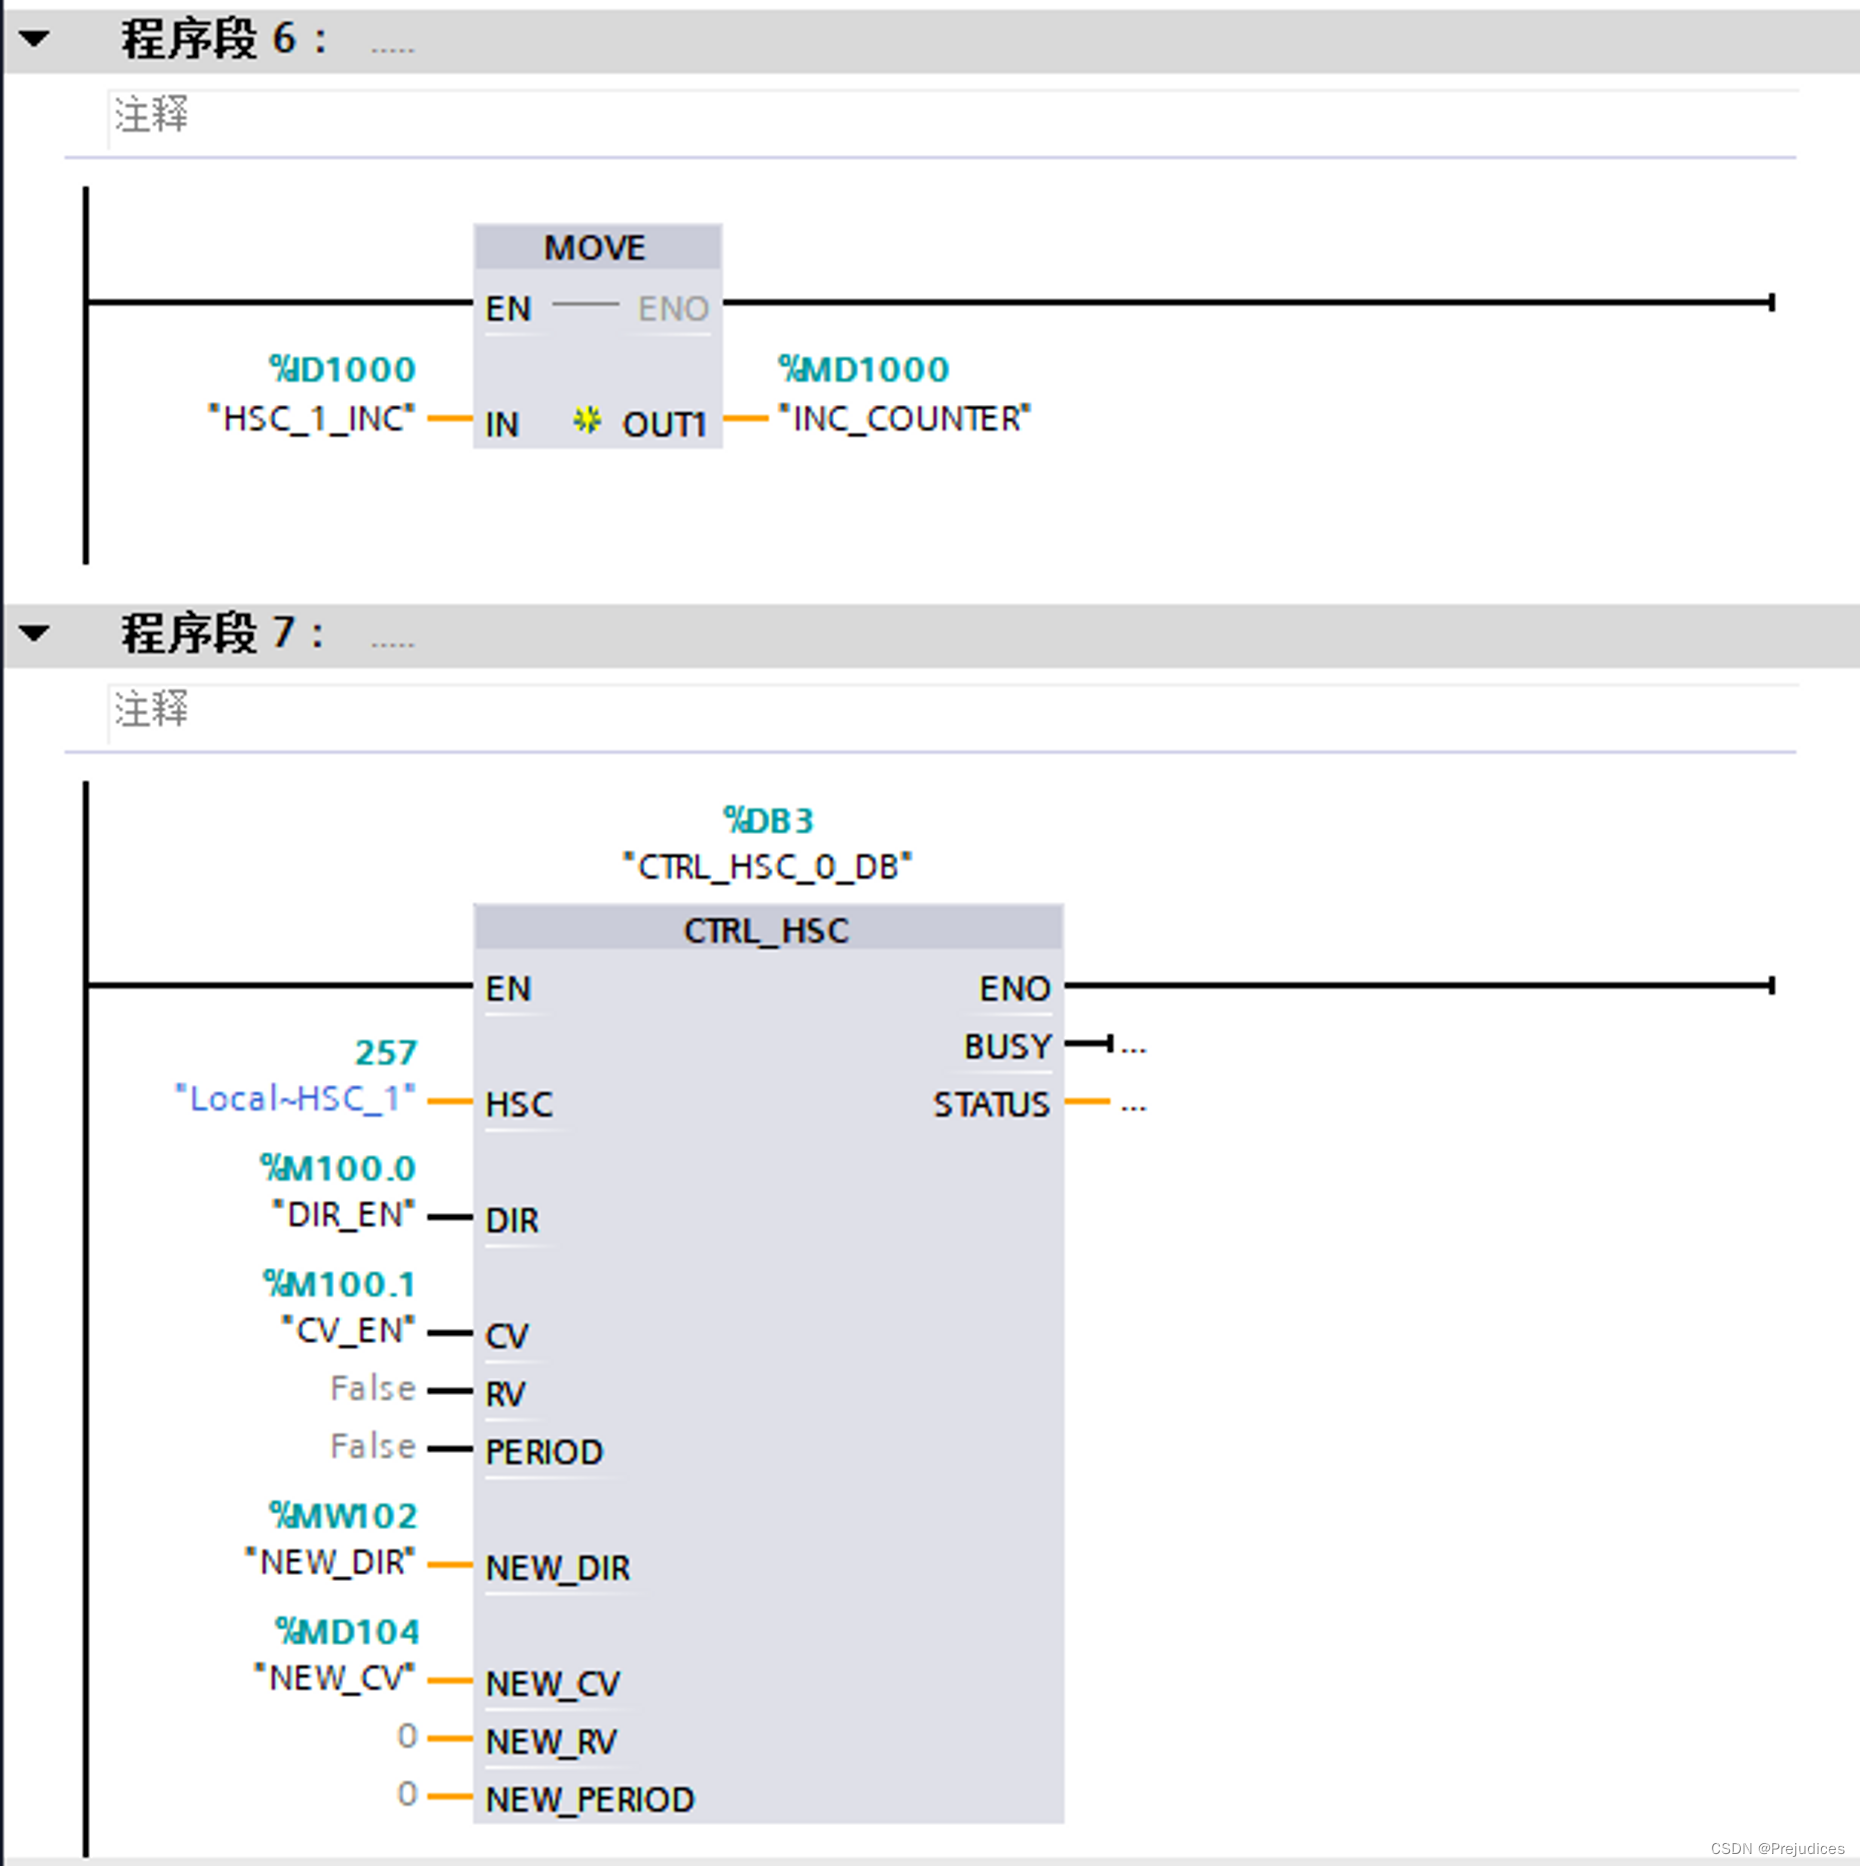The image size is (1860, 1866).
Task: Select the %ID1000 address operand
Action: [341, 370]
